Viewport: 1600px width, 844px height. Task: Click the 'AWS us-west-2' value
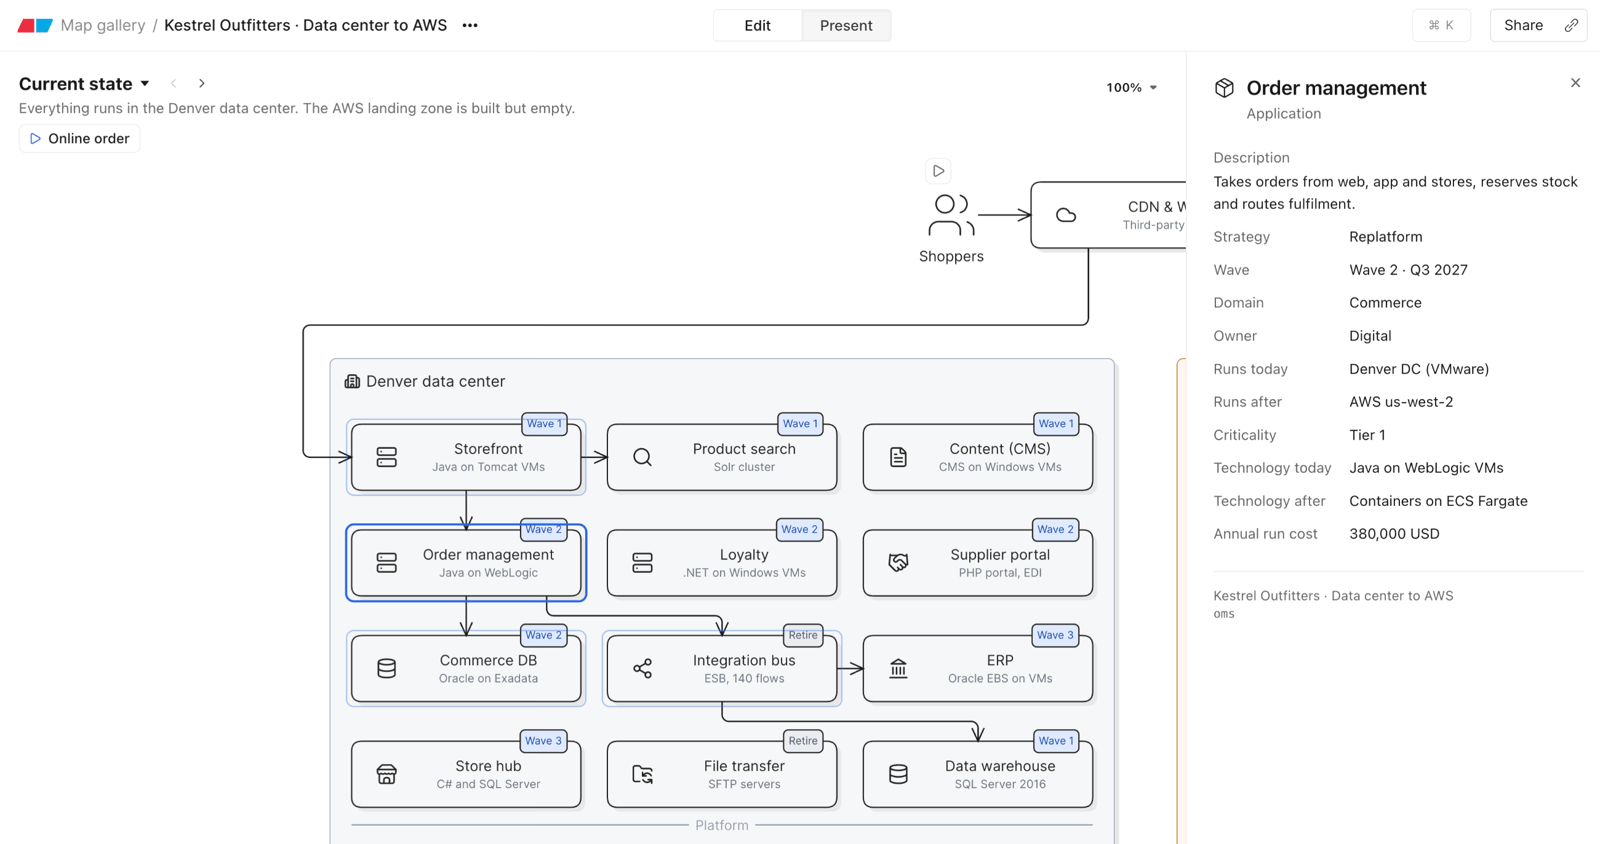click(1401, 402)
